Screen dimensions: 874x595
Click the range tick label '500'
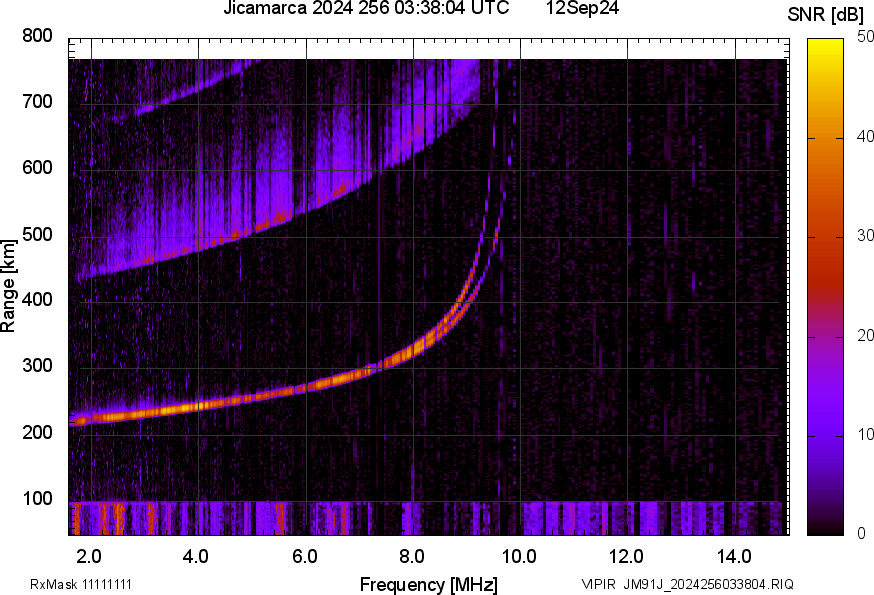37,234
